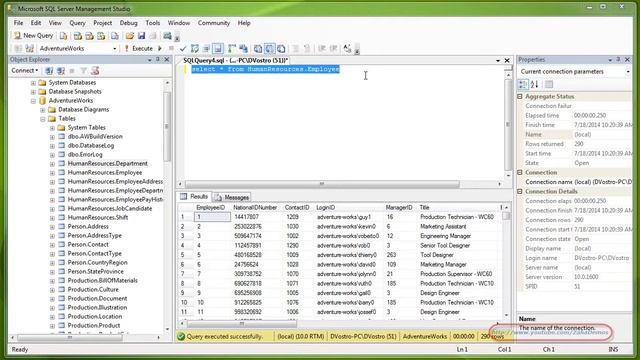Click the New Query toolbar button
The width and height of the screenshot is (640, 360).
[33, 36]
